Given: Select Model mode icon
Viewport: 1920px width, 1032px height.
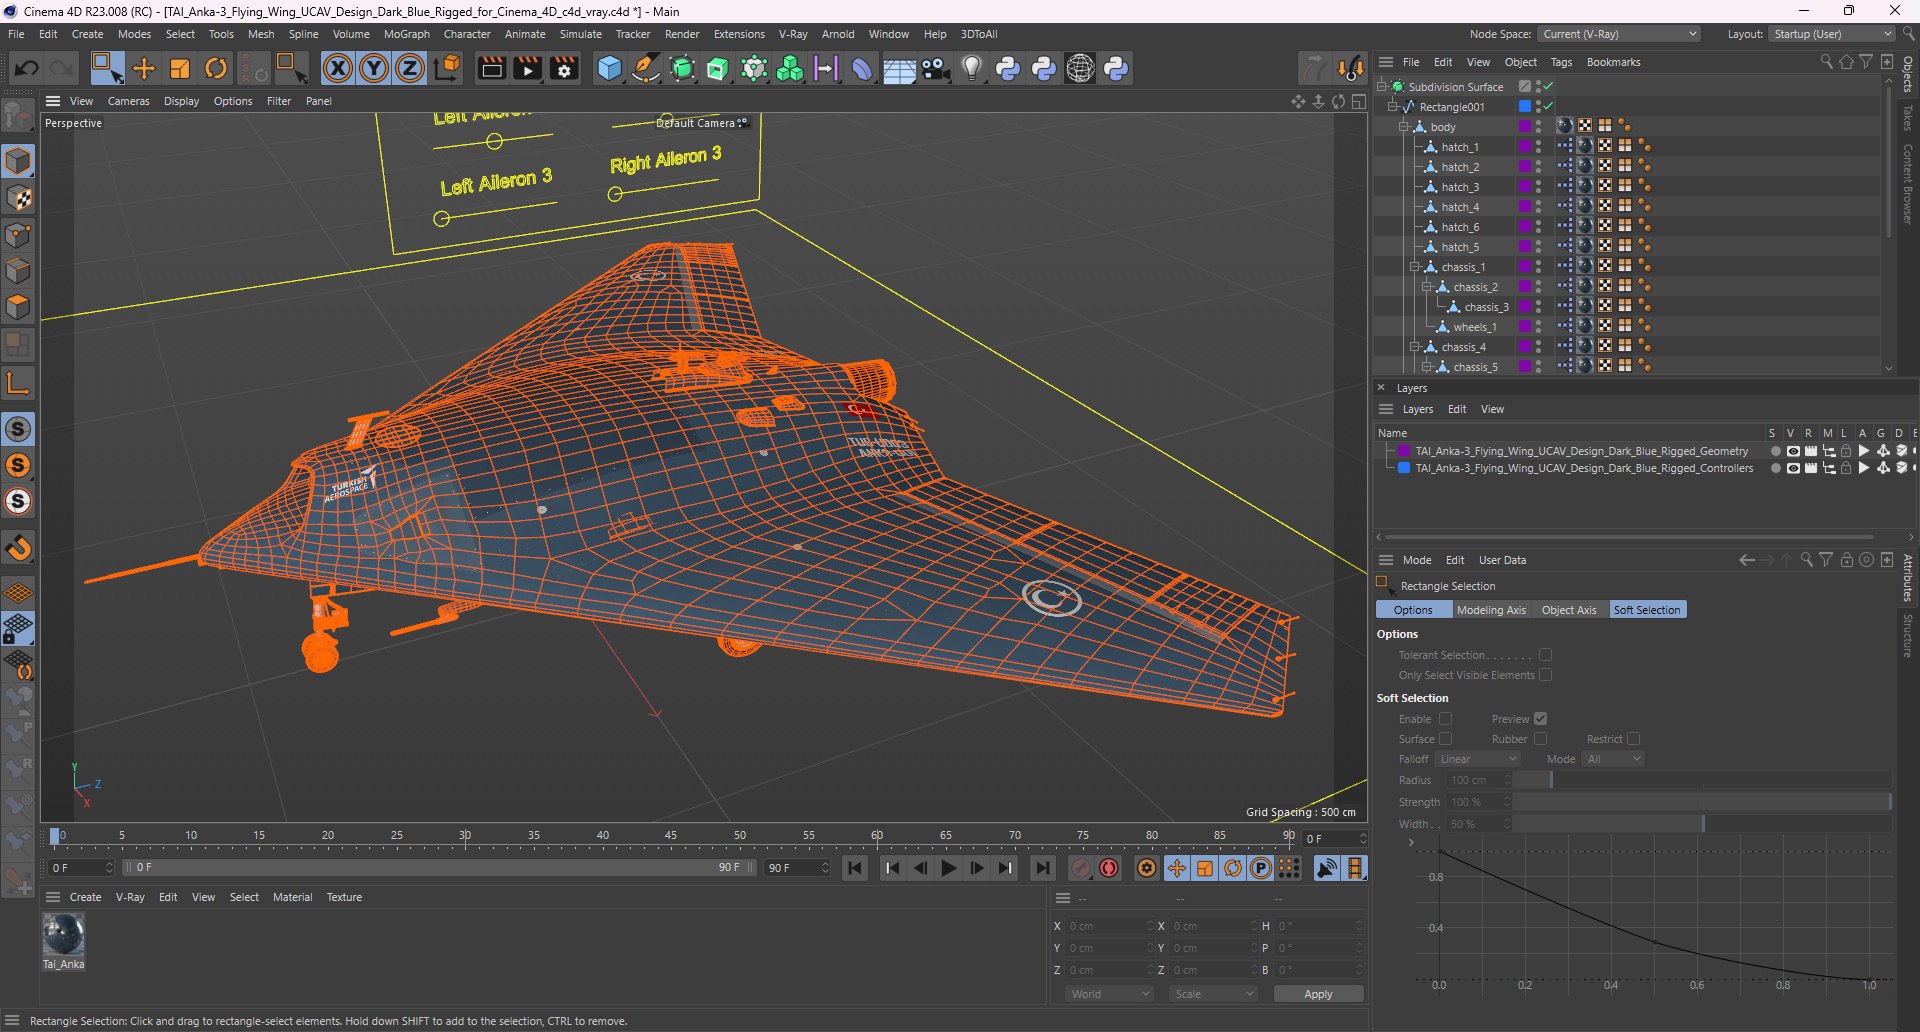Looking at the screenshot, I should 18,161.
